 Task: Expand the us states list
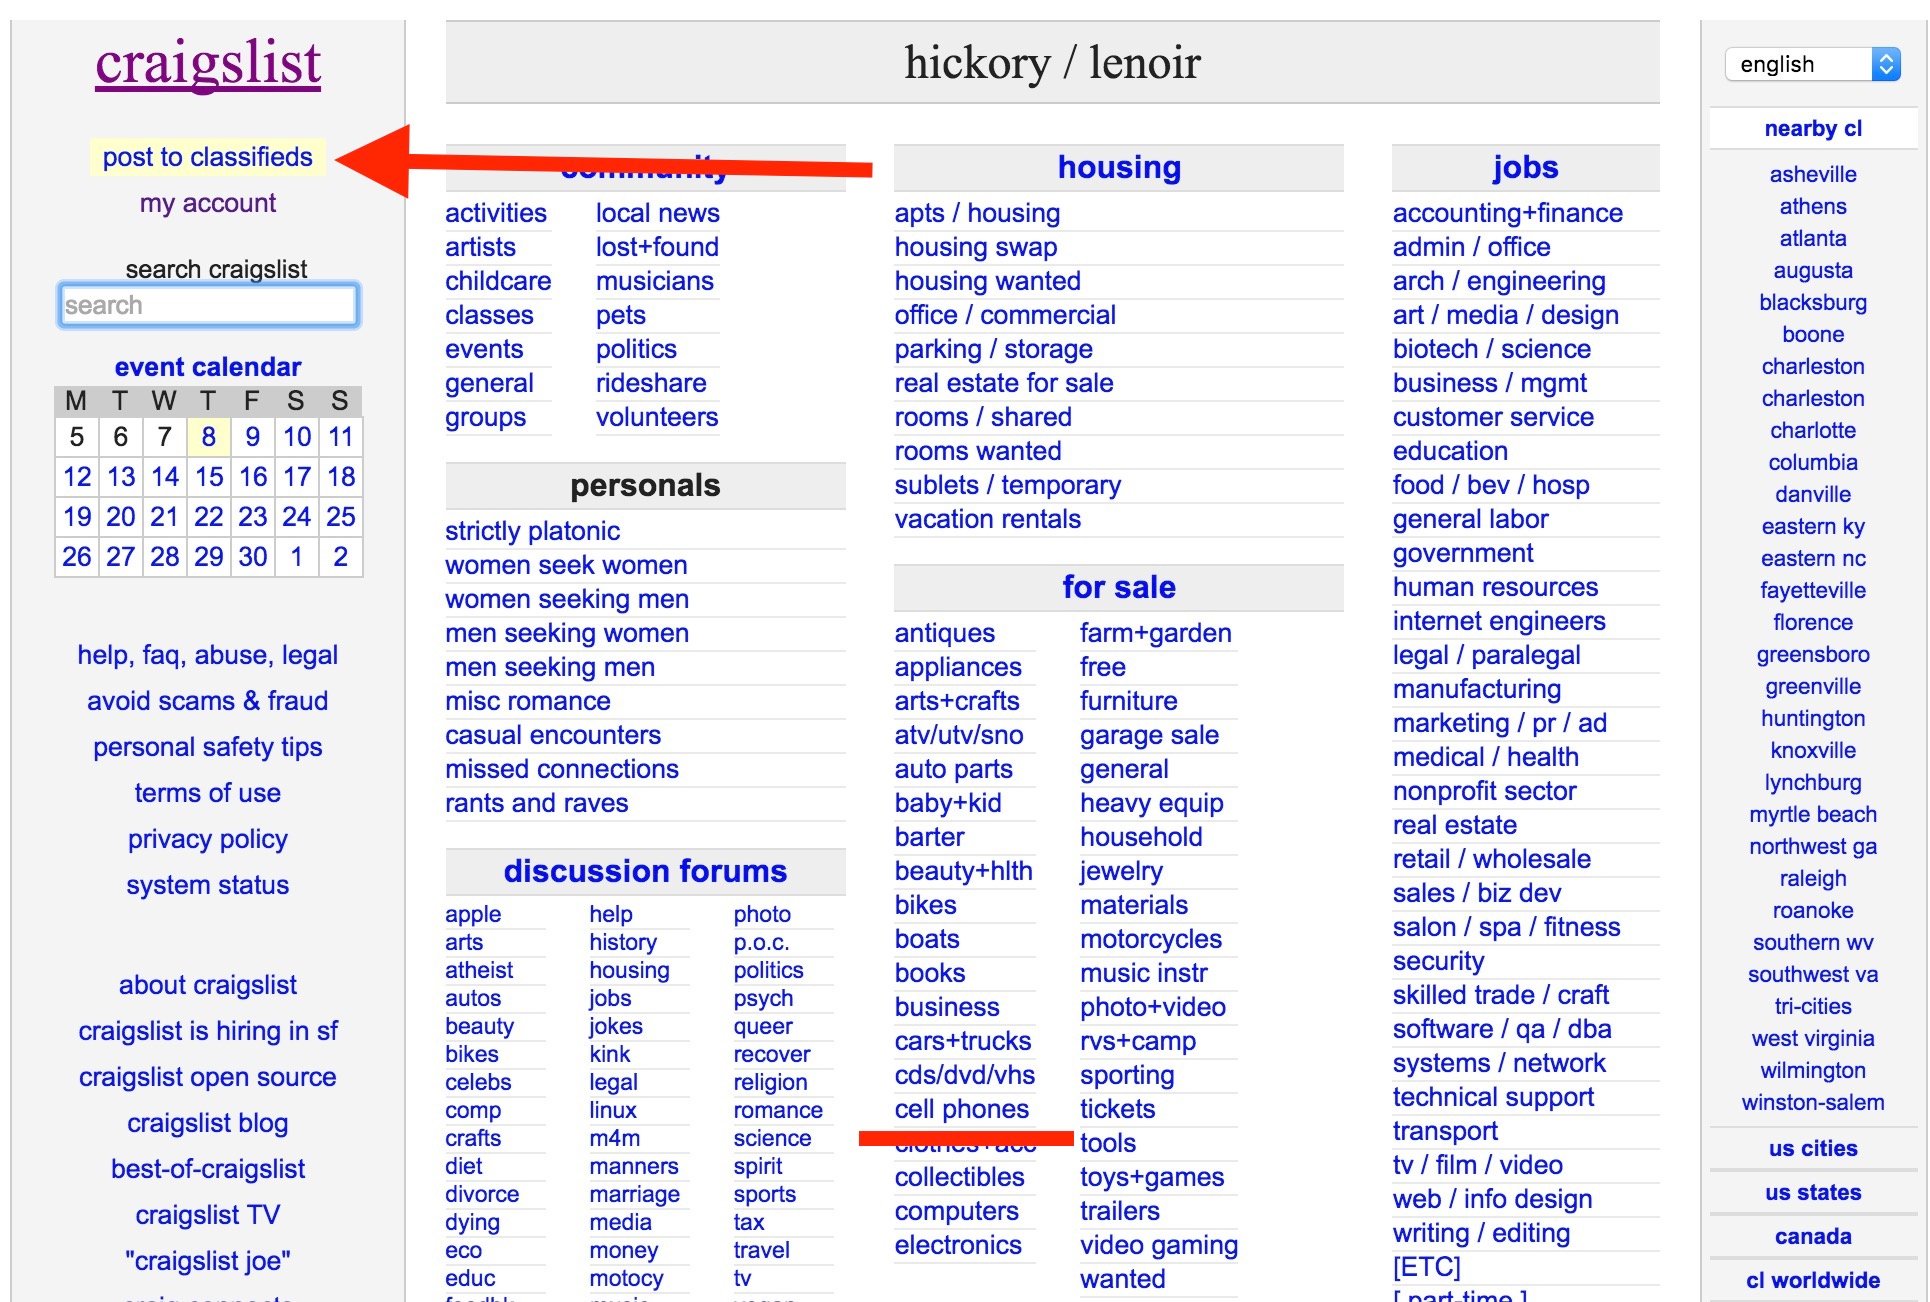pos(1813,1193)
